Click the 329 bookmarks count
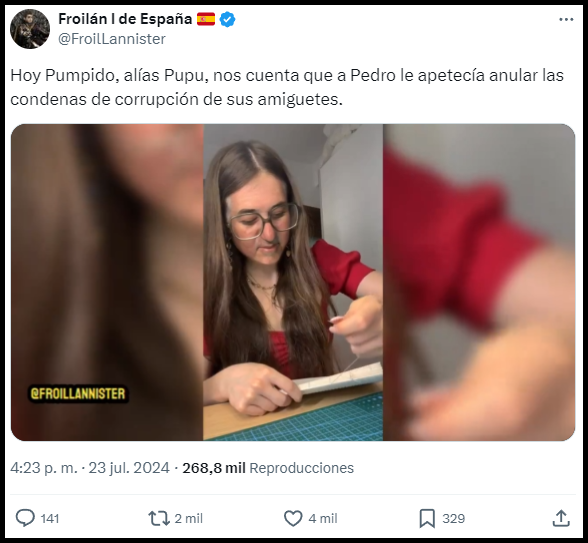The width and height of the screenshot is (588, 543). tap(453, 519)
